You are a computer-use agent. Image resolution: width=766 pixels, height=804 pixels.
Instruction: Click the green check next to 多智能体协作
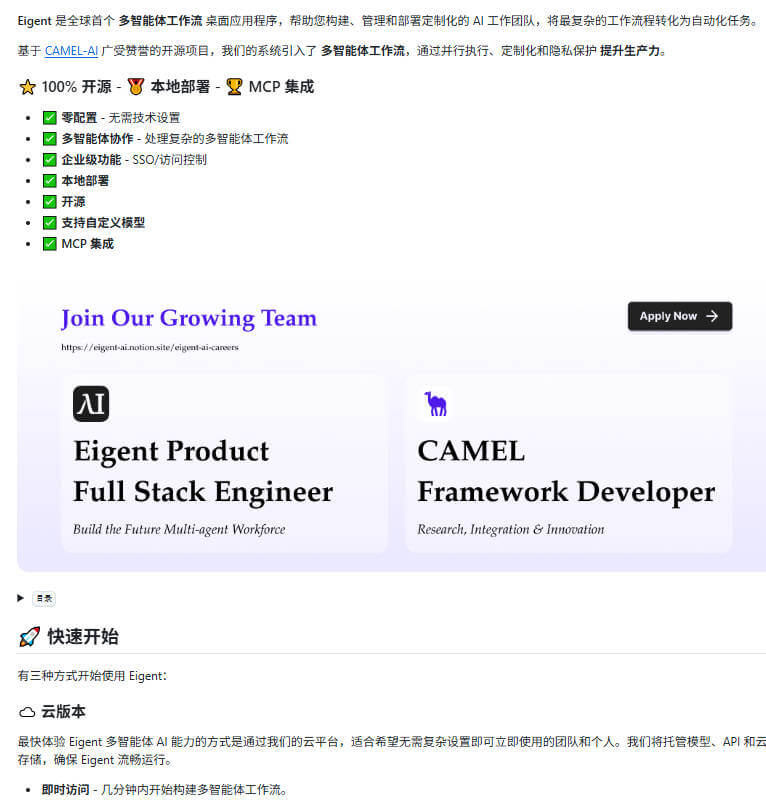click(50, 139)
